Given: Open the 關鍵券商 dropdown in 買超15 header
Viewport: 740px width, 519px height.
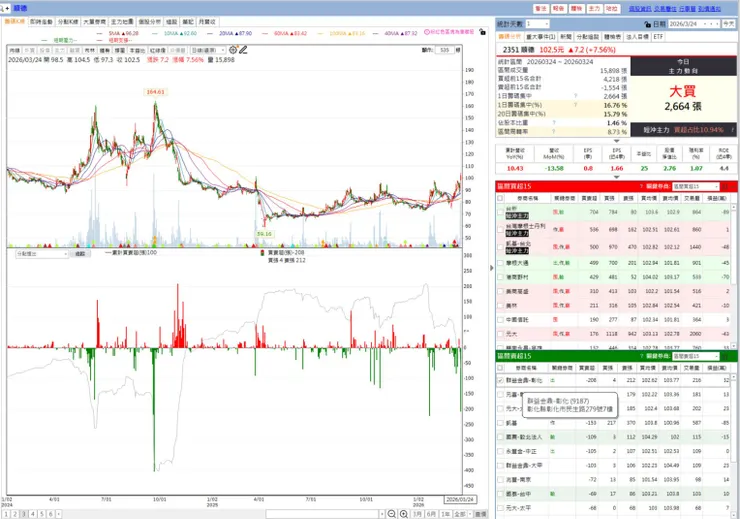Looking at the screenshot, I should [x=716, y=186].
